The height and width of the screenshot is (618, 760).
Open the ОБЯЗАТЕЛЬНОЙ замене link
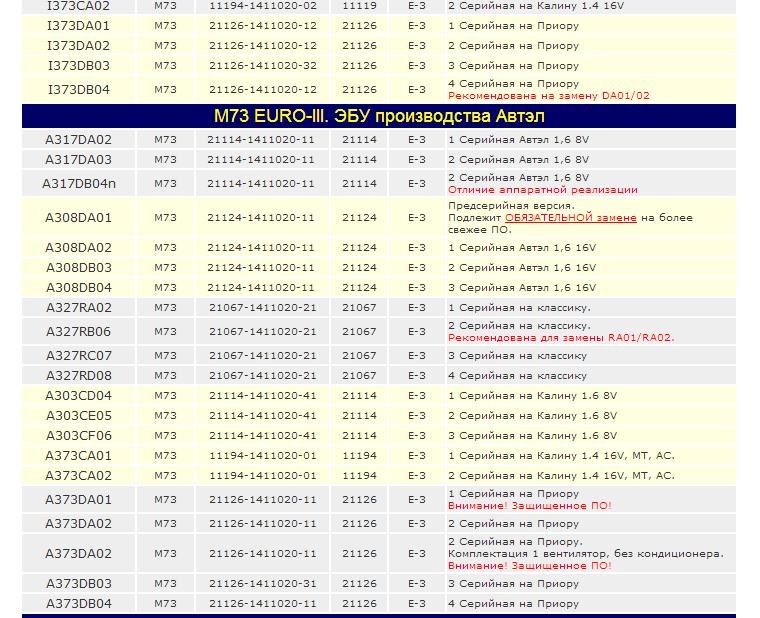(x=570, y=218)
